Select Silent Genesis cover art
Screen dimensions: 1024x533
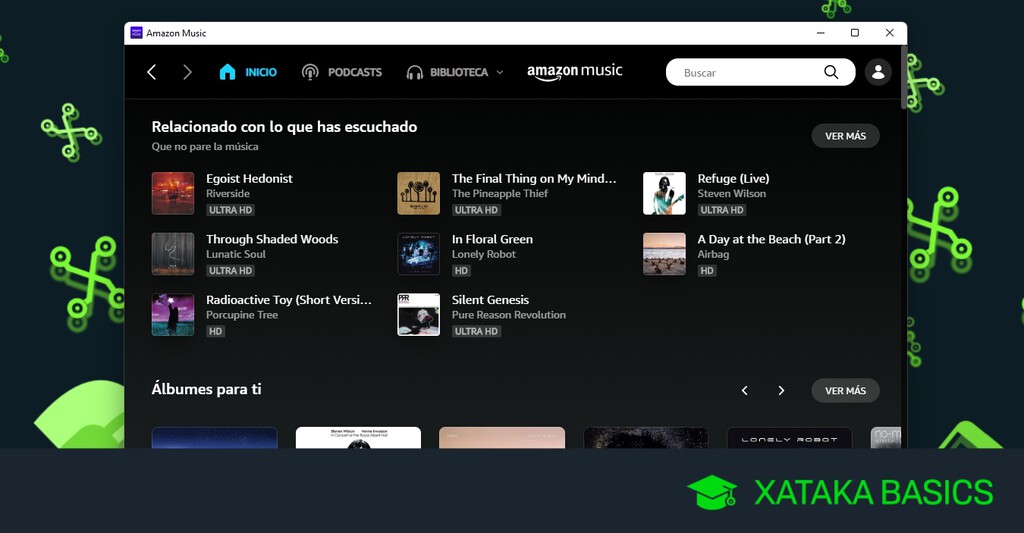419,315
